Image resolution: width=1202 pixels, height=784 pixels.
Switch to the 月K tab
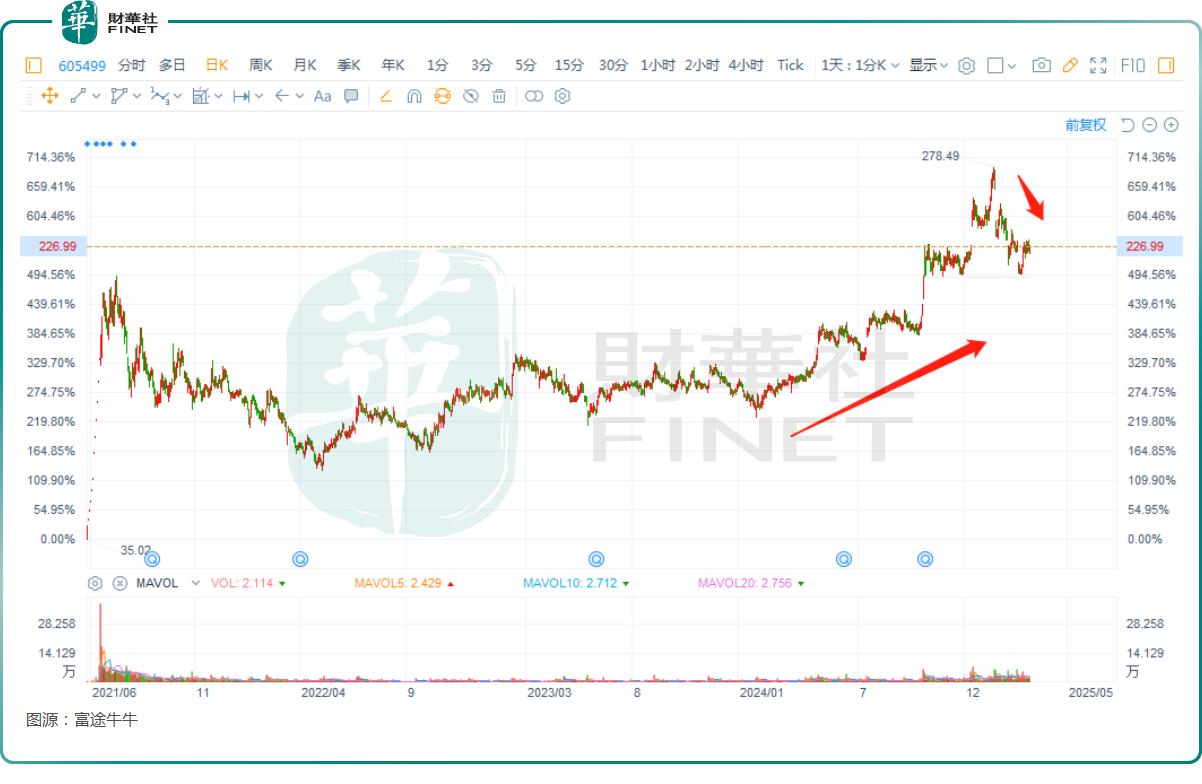(305, 65)
